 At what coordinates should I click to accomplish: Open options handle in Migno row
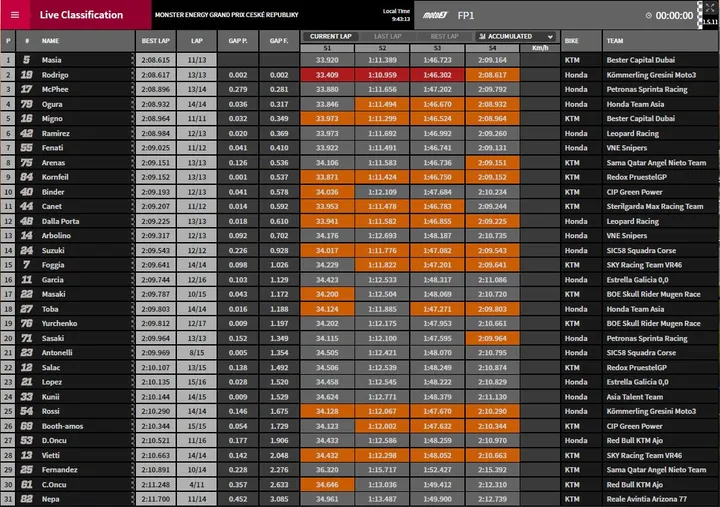tap(133, 118)
